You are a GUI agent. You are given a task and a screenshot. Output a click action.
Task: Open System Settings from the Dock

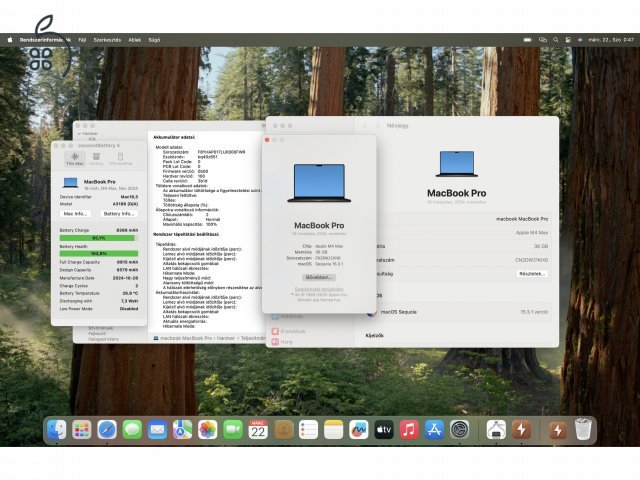[x=460, y=430]
